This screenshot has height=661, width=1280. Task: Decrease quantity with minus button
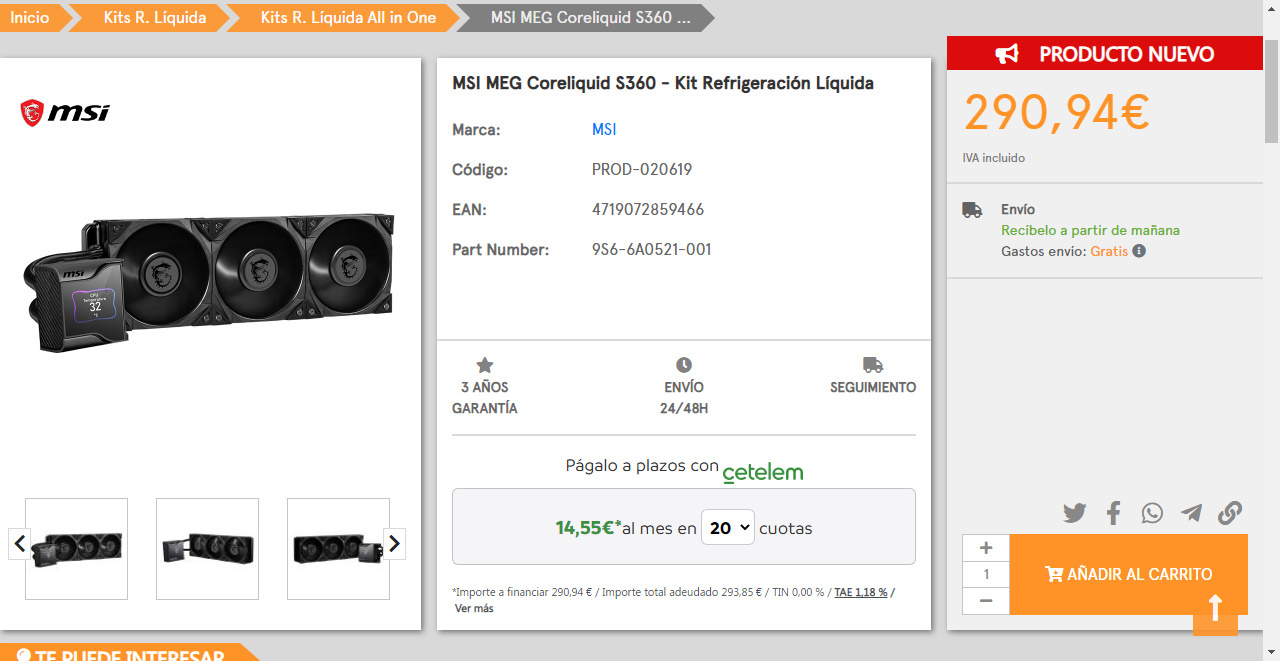(x=986, y=601)
